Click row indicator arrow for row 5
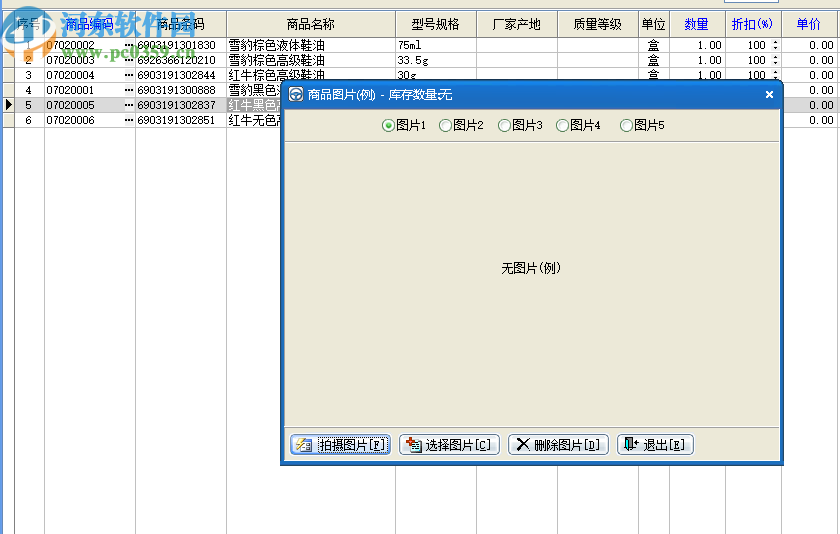The image size is (840, 534). [x=9, y=104]
